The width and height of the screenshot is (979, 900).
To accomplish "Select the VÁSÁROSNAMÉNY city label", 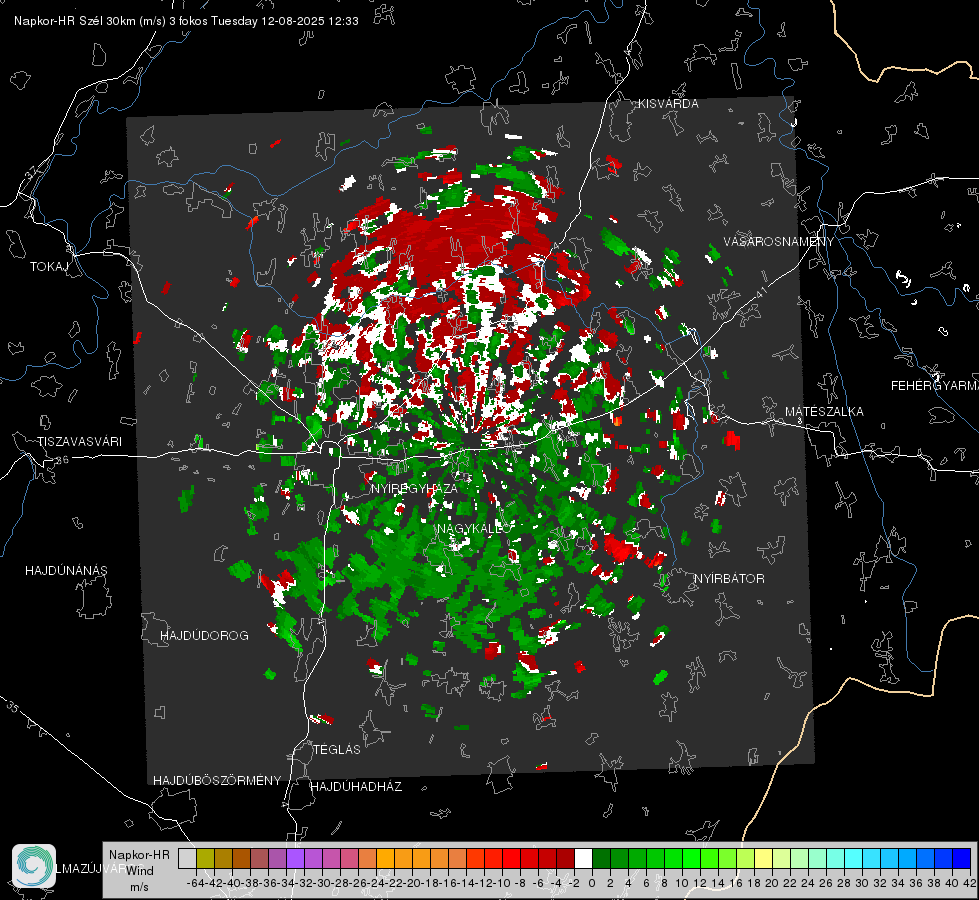I will tap(779, 242).
